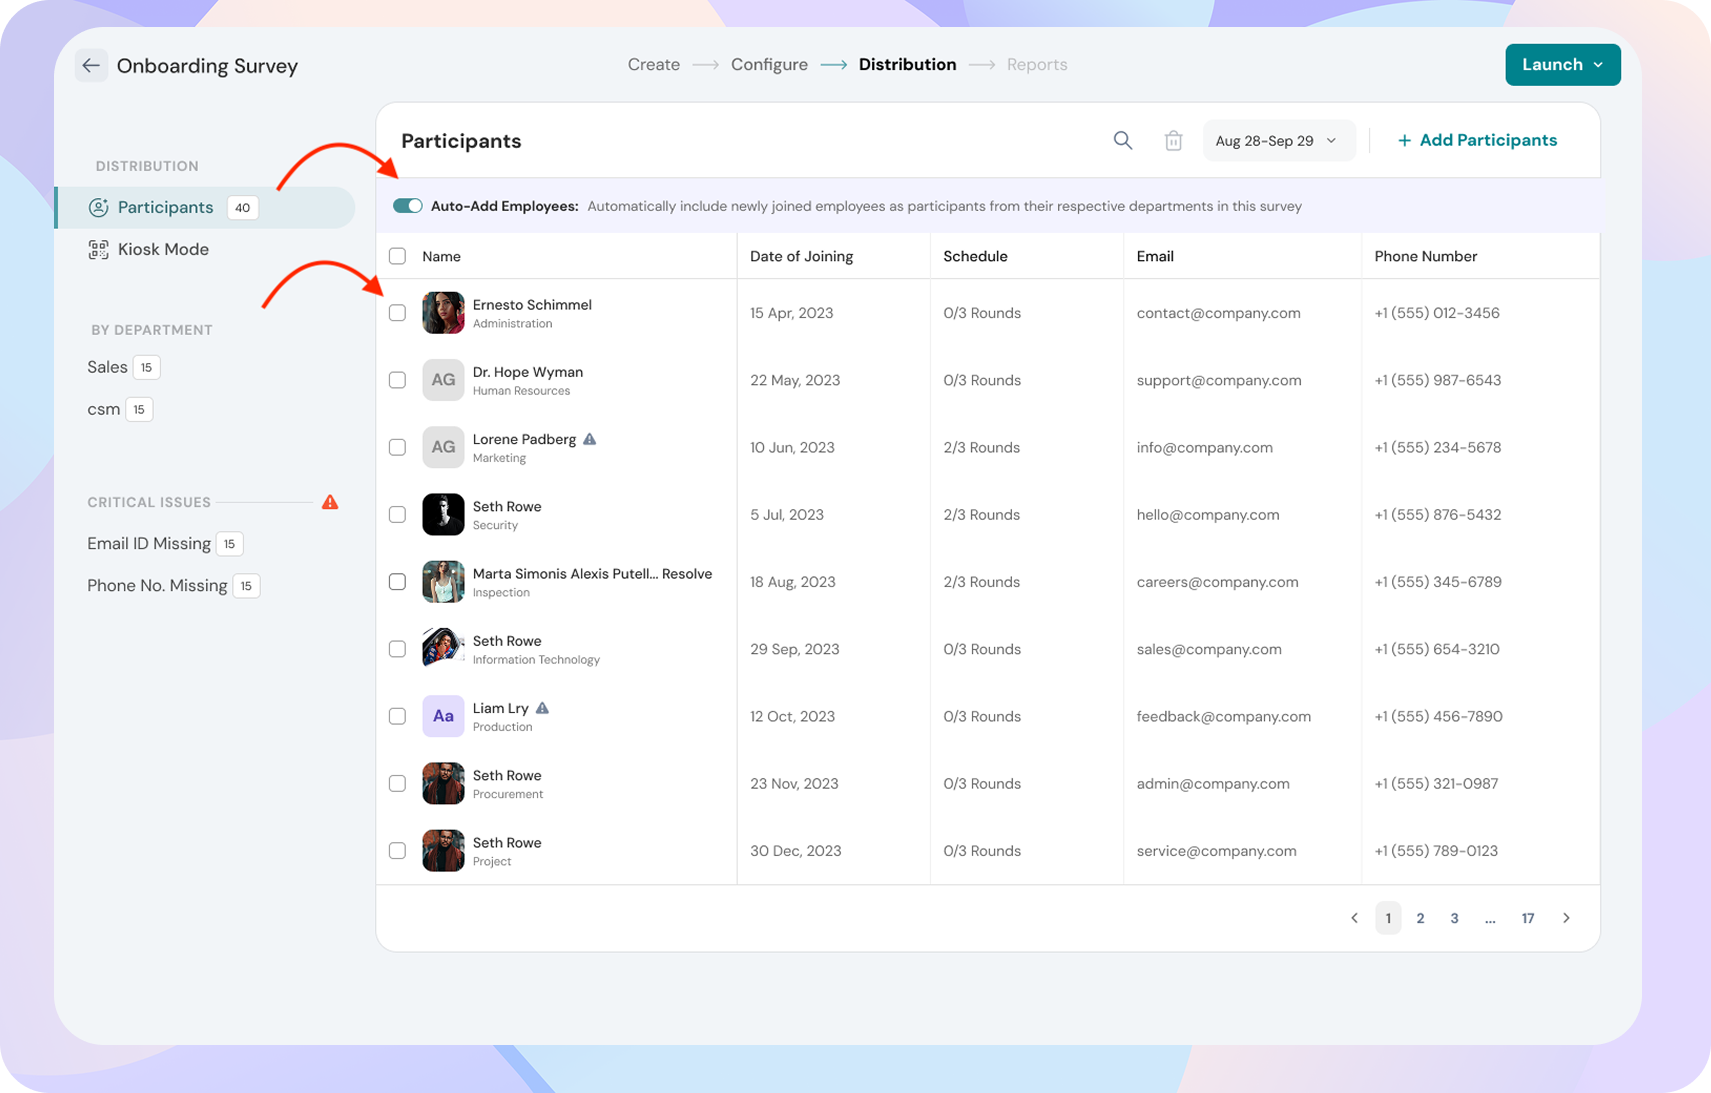
Task: Click Ernesto Schimmel's avatar photo
Action: [443, 313]
